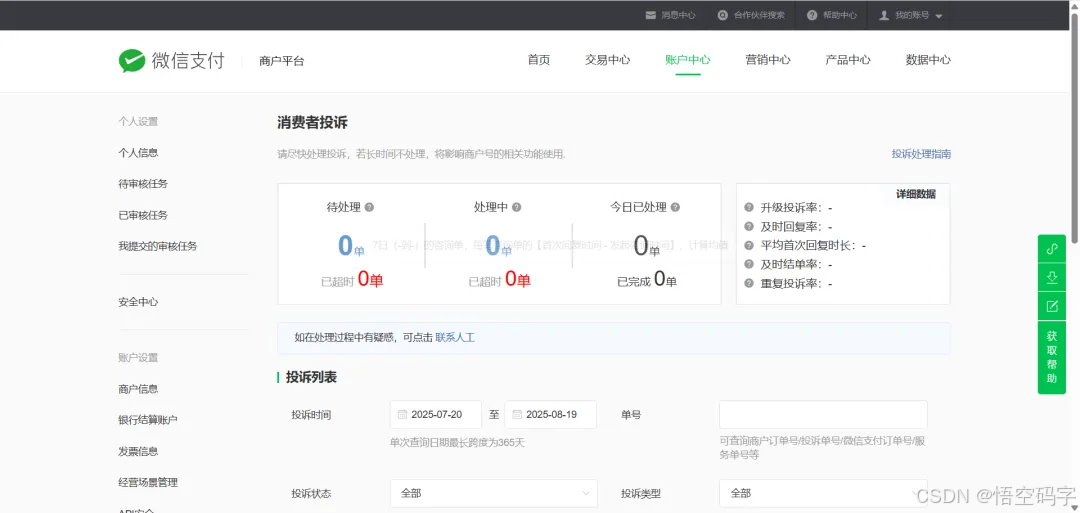Select 已审核任务 in the sidebar
The height and width of the screenshot is (513, 1080).
point(143,215)
